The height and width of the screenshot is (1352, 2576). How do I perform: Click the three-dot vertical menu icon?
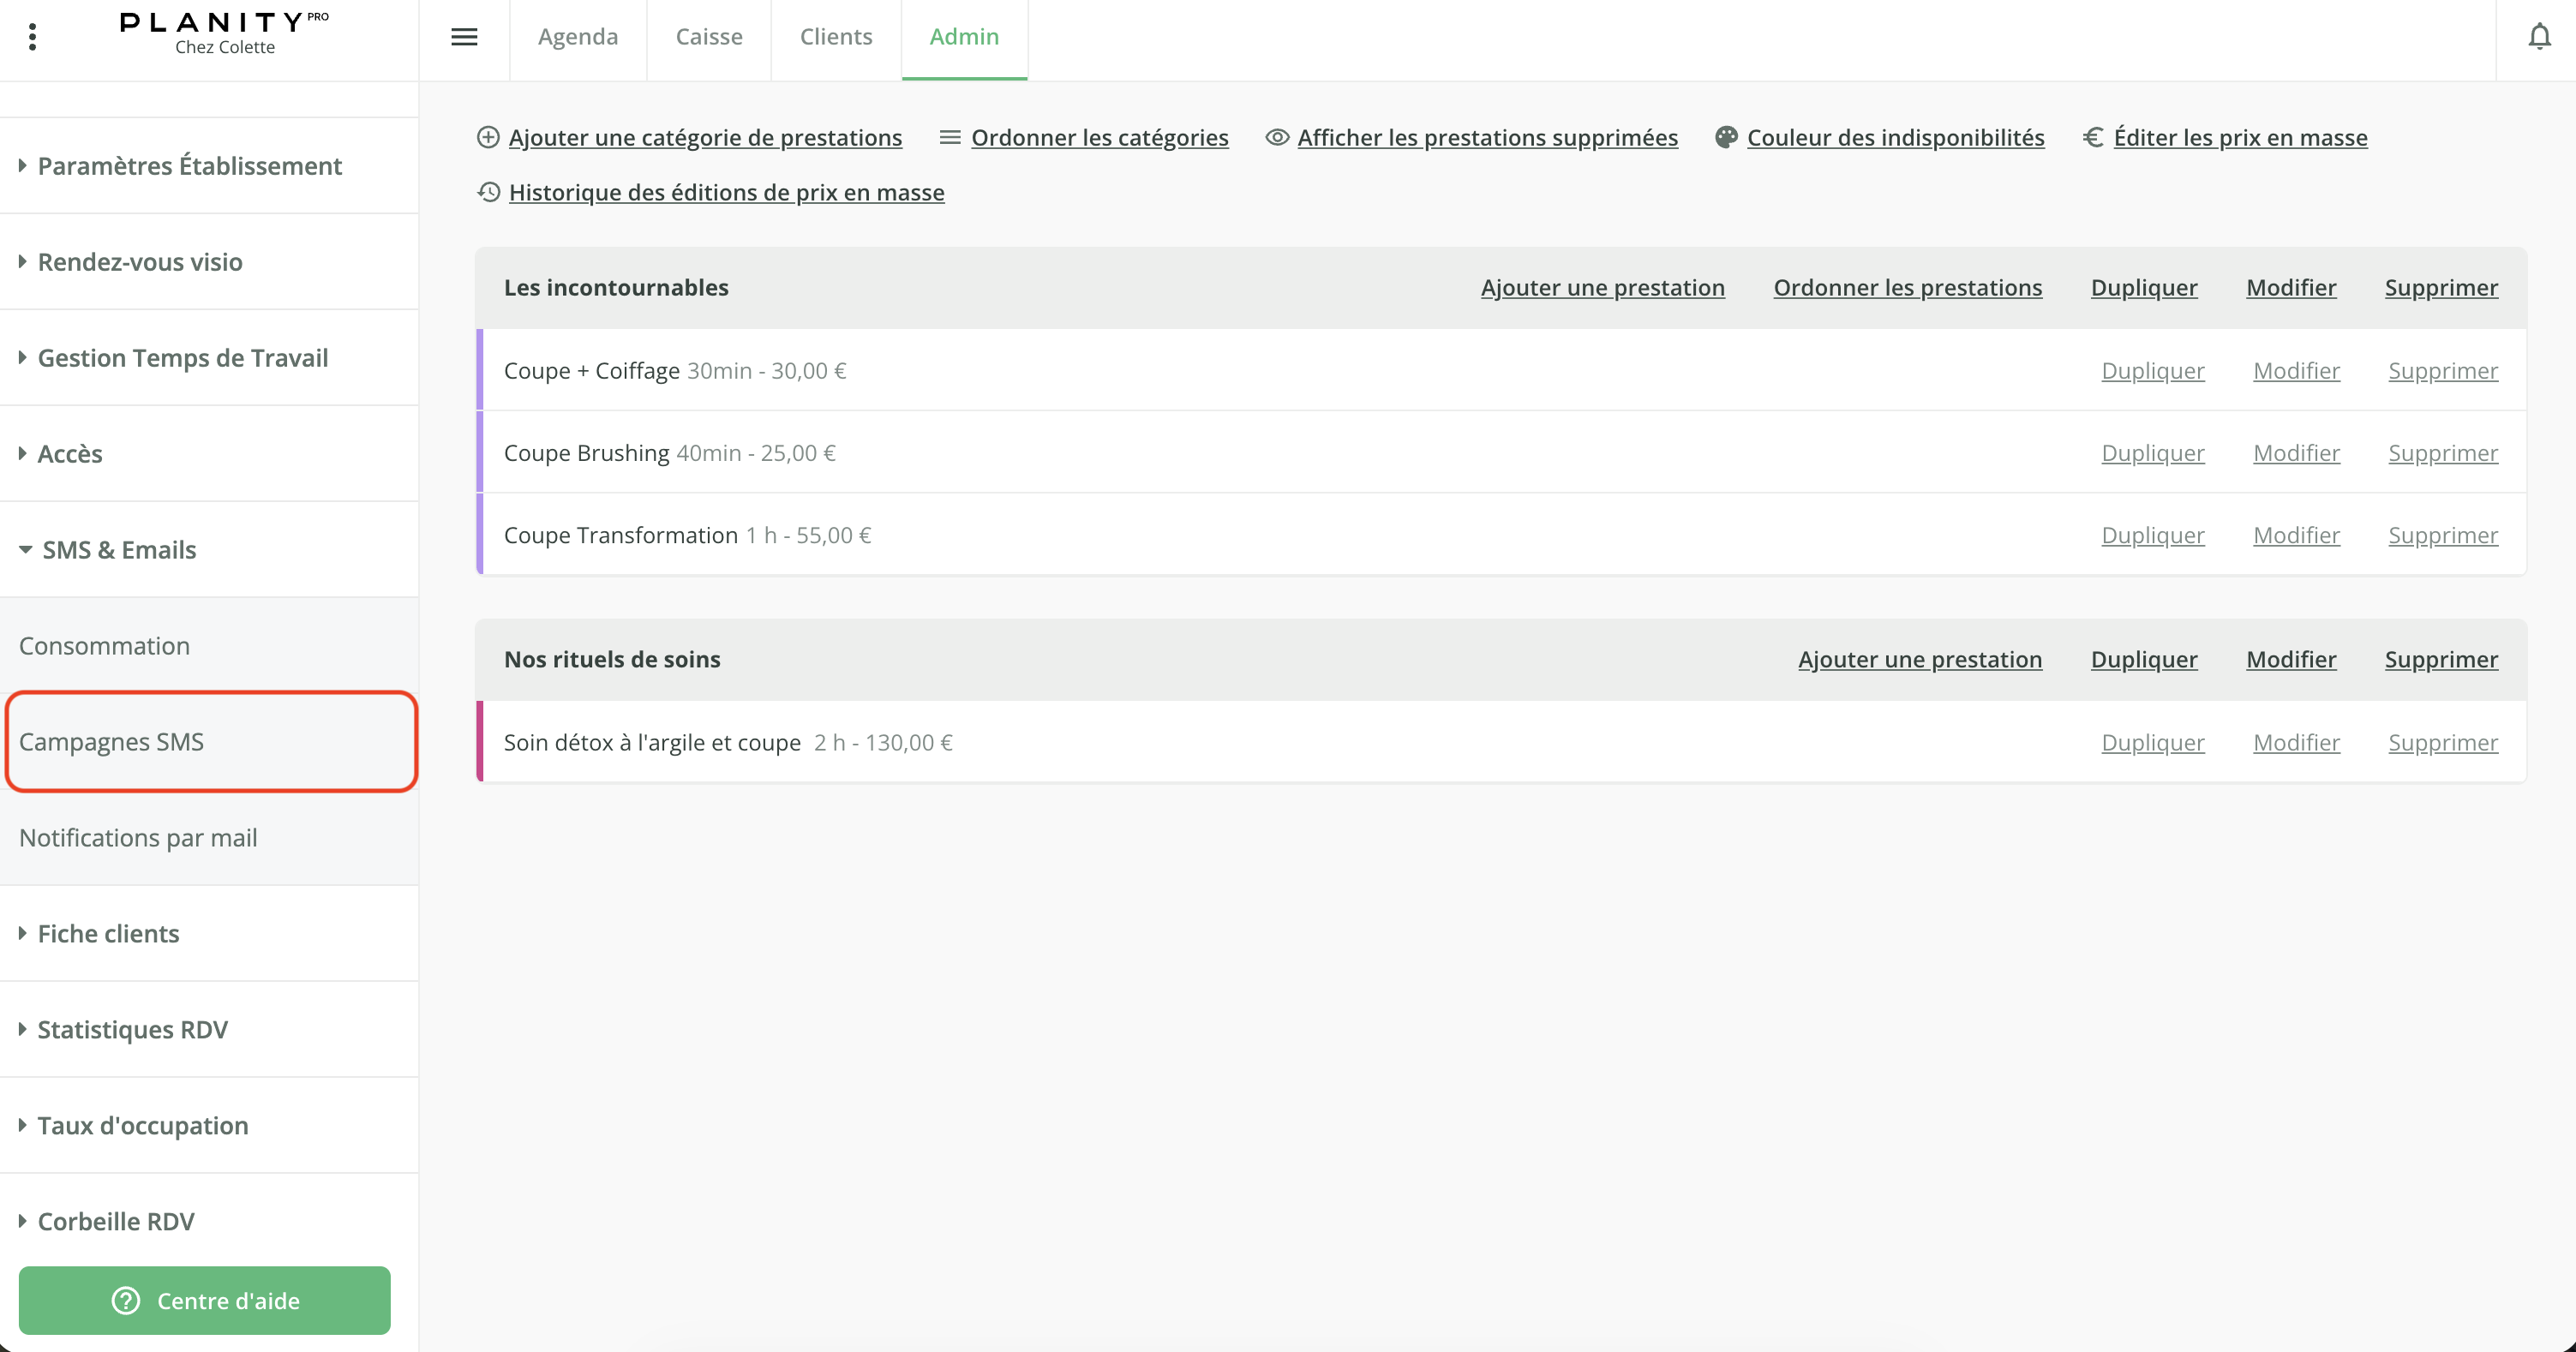click(x=33, y=37)
